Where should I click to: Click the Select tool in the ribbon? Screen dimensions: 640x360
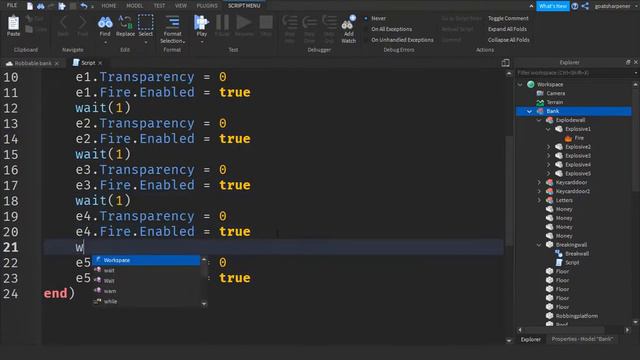pos(145,23)
